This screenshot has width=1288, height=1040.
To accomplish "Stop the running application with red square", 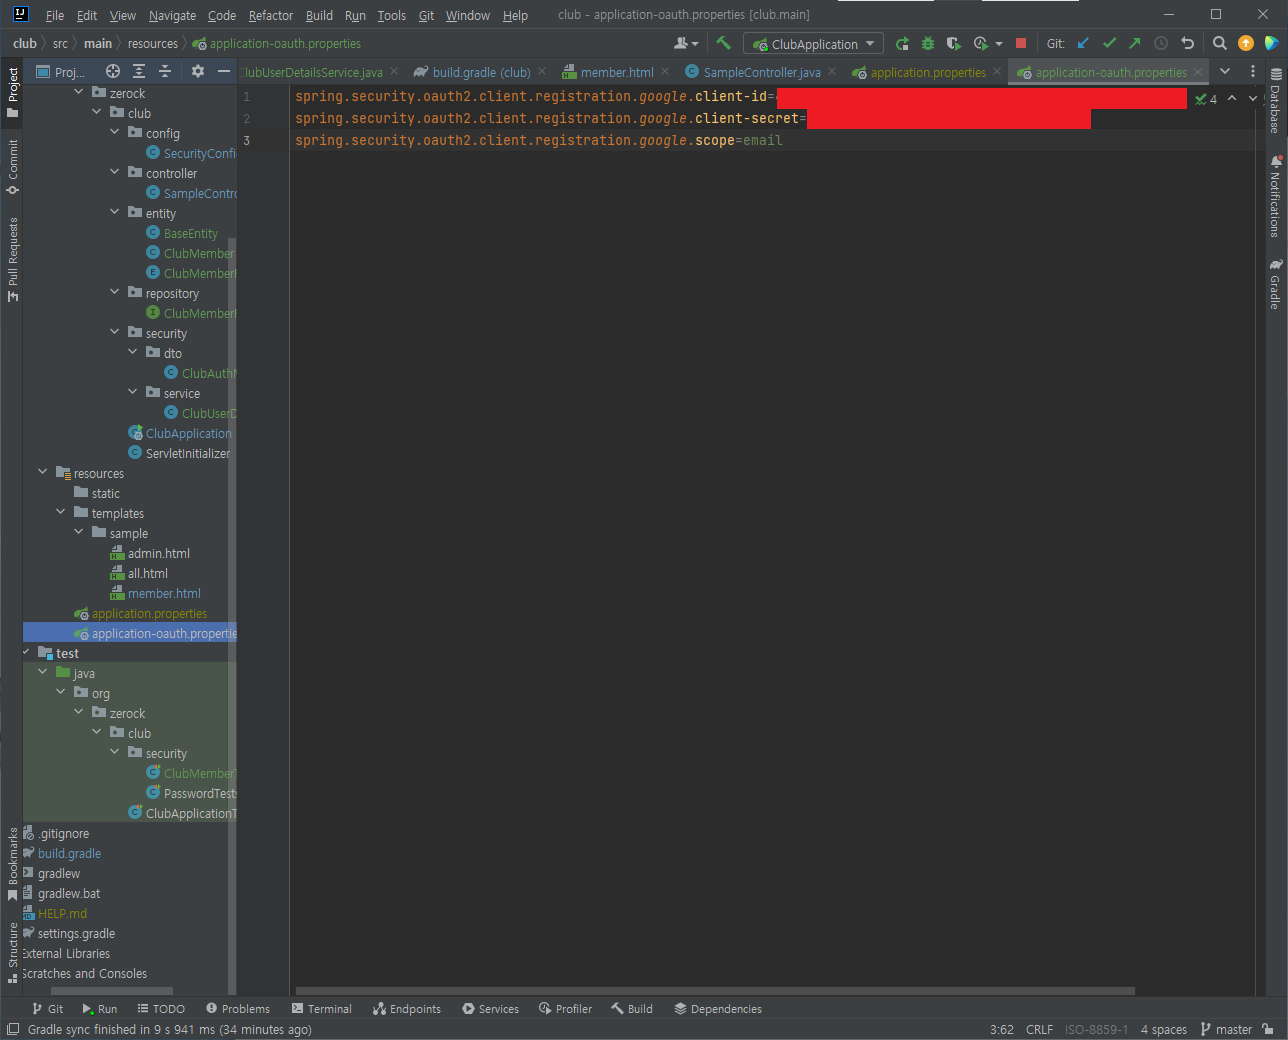I will (1021, 43).
